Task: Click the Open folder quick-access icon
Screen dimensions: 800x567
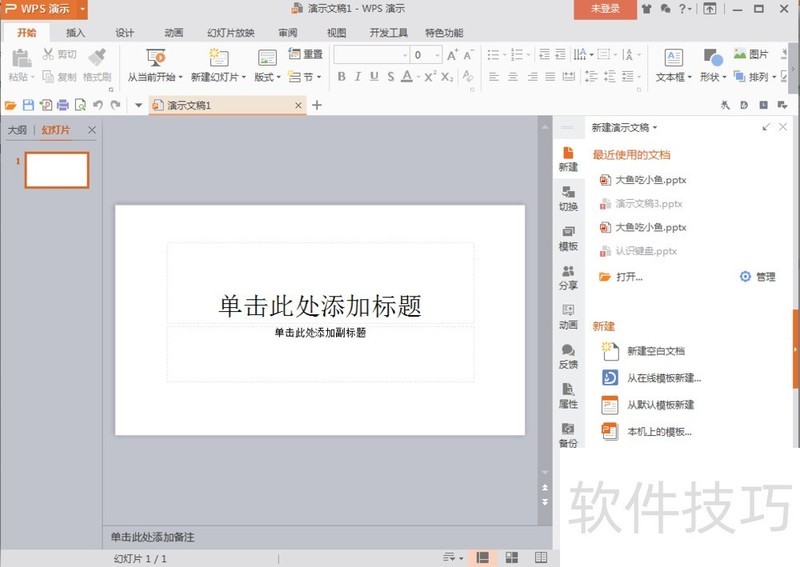Action: tap(10, 105)
